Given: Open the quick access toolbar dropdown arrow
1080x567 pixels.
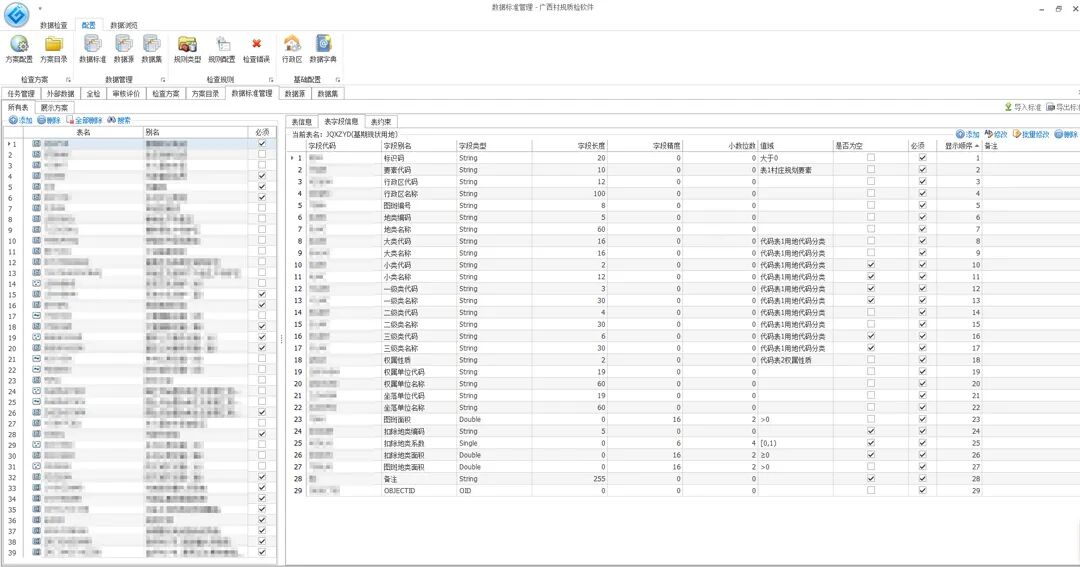Looking at the screenshot, I should [x=39, y=9].
